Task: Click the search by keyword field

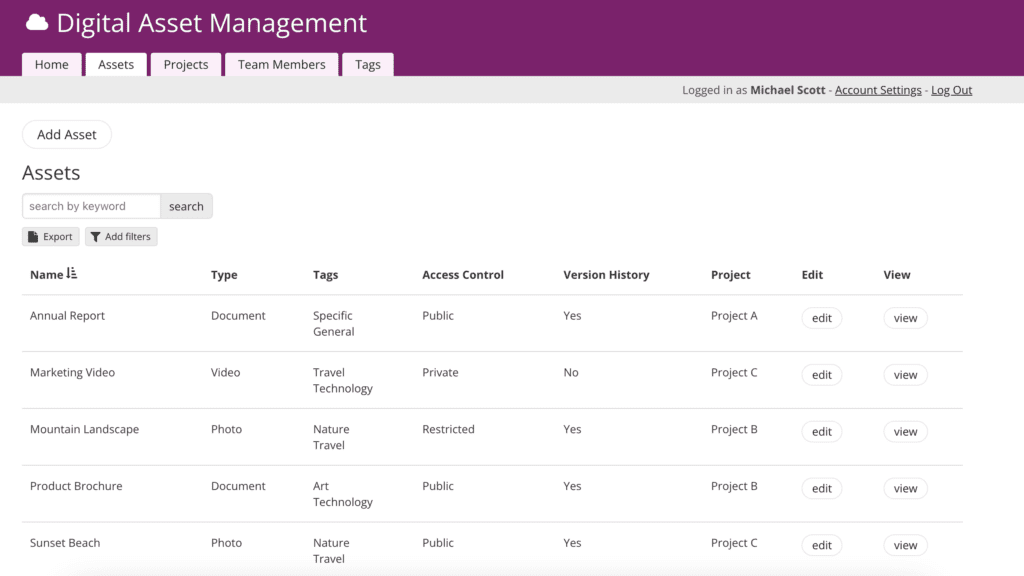Action: click(91, 206)
